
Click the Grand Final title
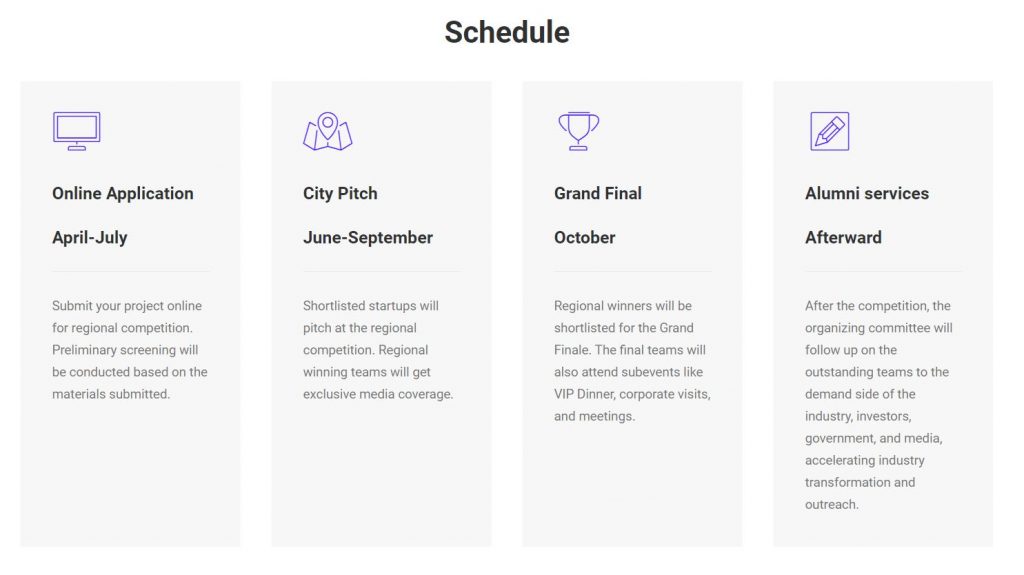[x=598, y=193]
